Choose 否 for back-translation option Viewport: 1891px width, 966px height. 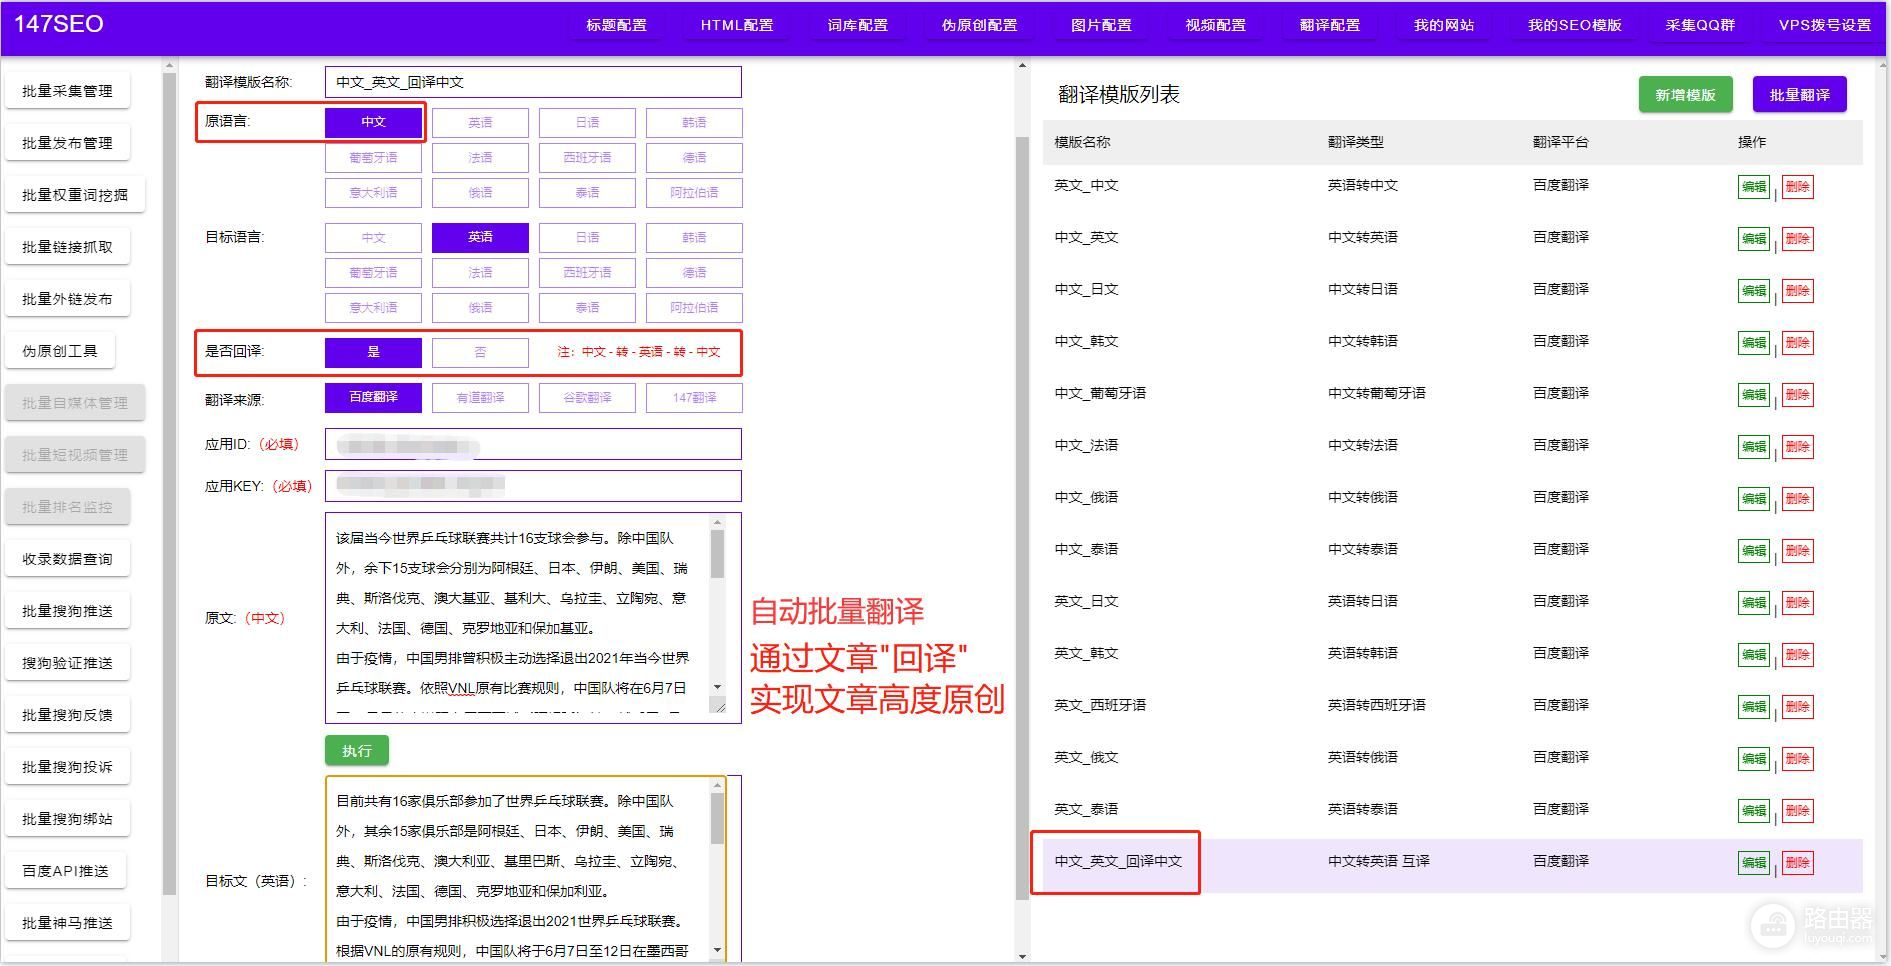(x=480, y=352)
